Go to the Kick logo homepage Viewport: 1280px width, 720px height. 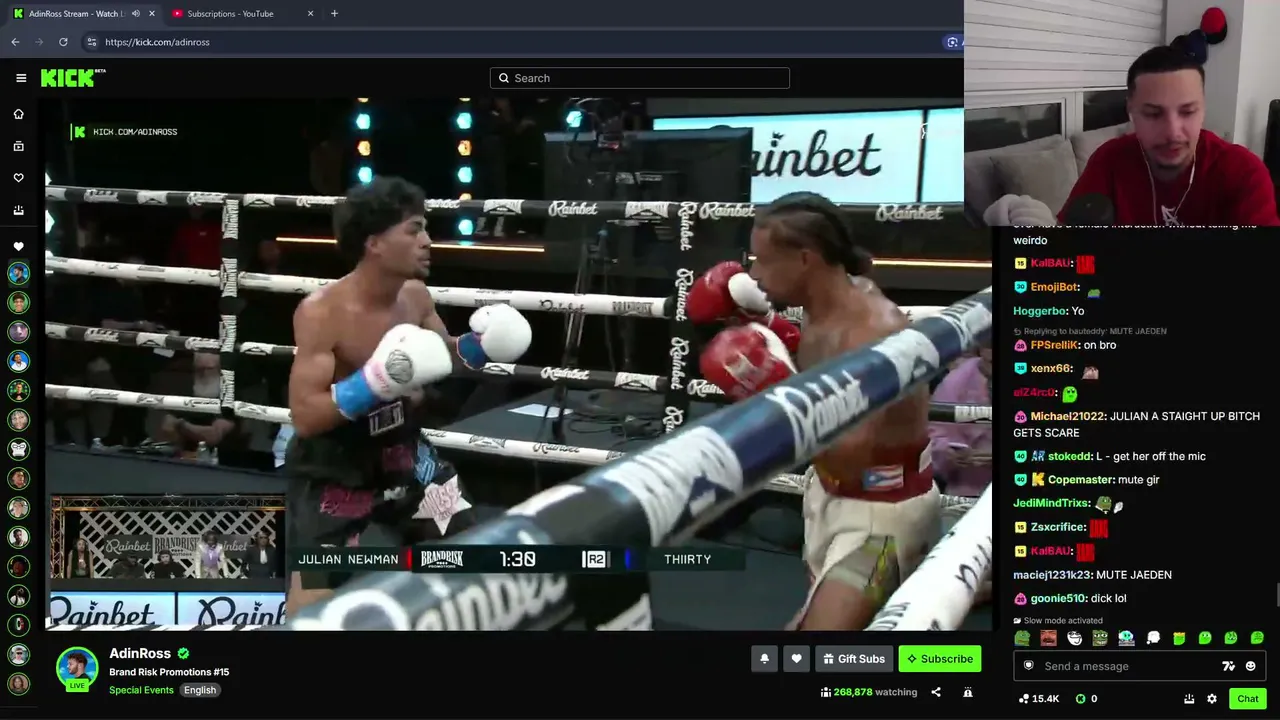(x=73, y=78)
